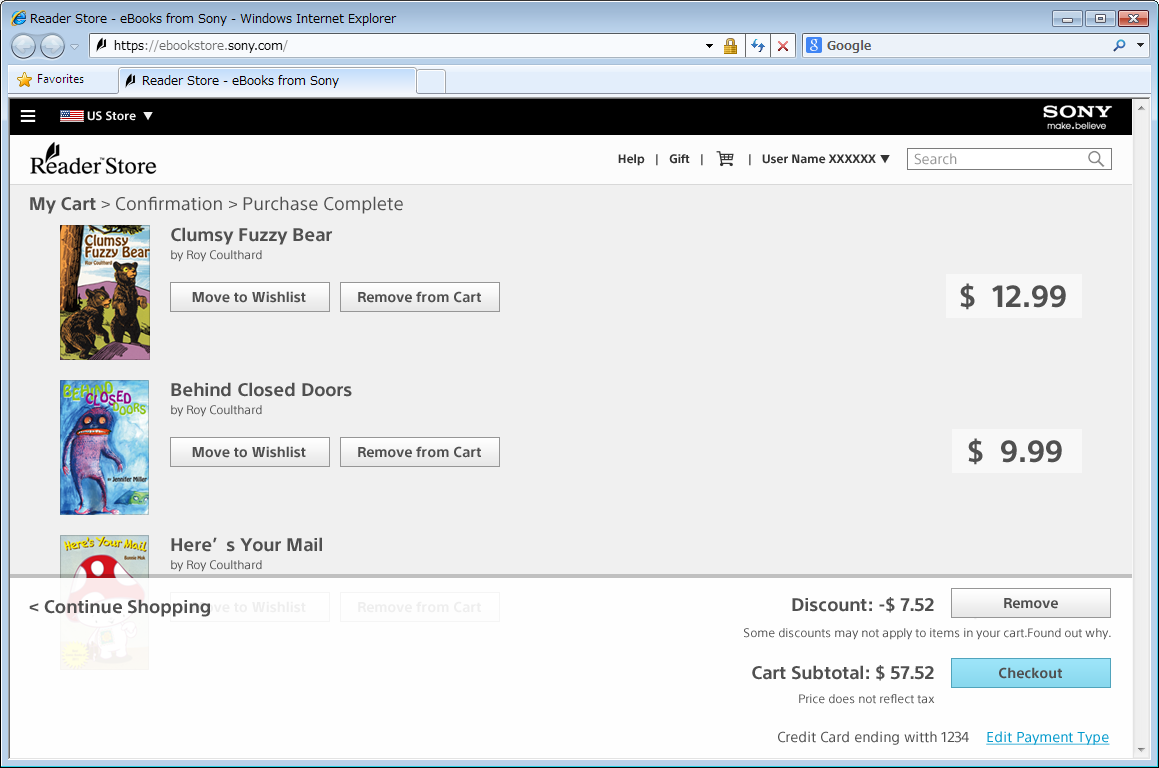This screenshot has height=768, width=1159.
Task: Click the refresh page icon
Action: click(x=758, y=46)
